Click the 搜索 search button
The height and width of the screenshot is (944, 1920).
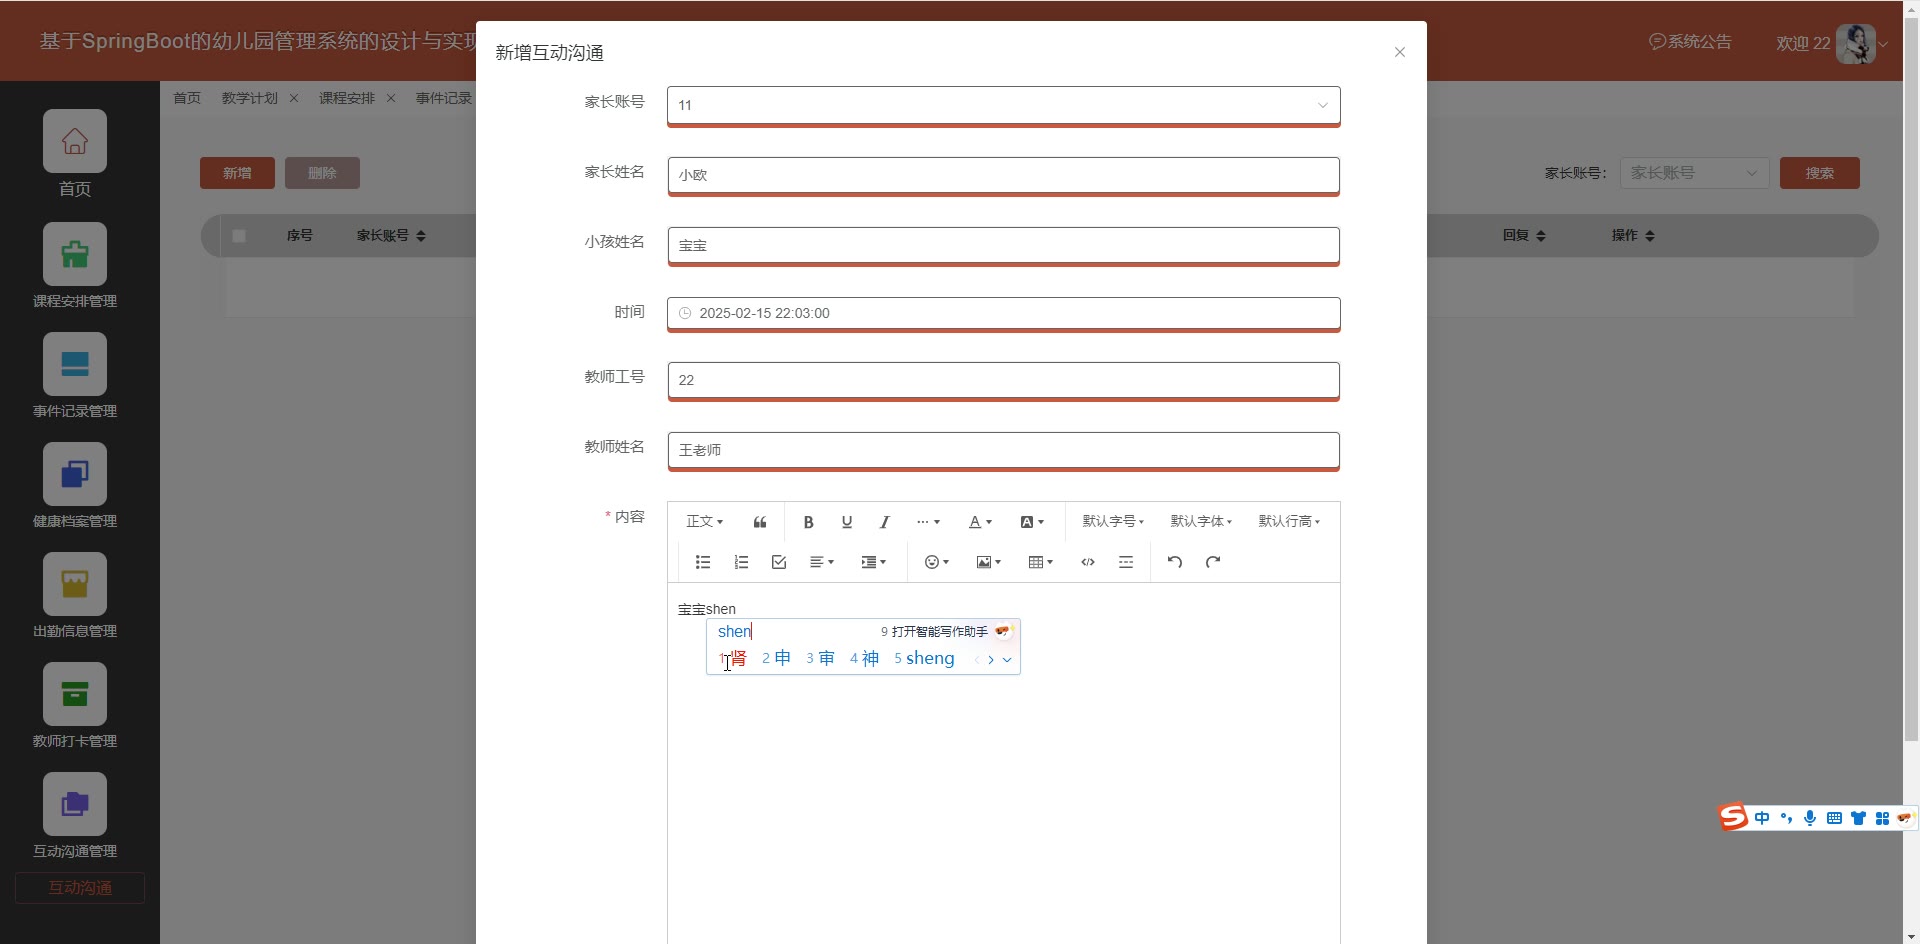1819,173
